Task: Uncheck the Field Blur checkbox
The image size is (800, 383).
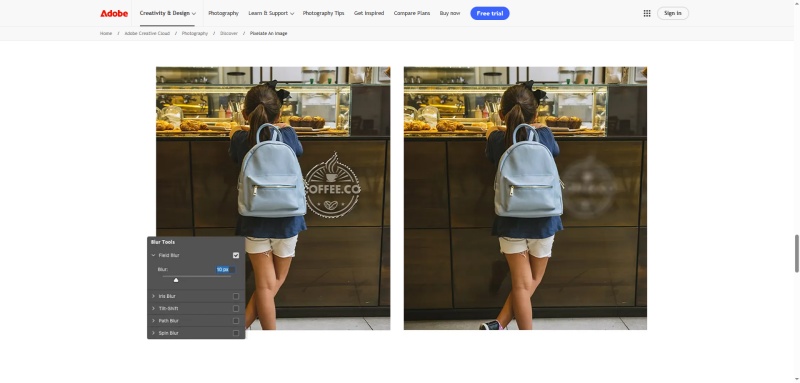Action: [236, 255]
